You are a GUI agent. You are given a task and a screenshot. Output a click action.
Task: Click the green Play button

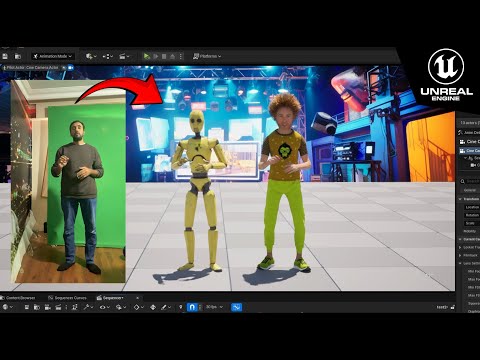point(147,56)
